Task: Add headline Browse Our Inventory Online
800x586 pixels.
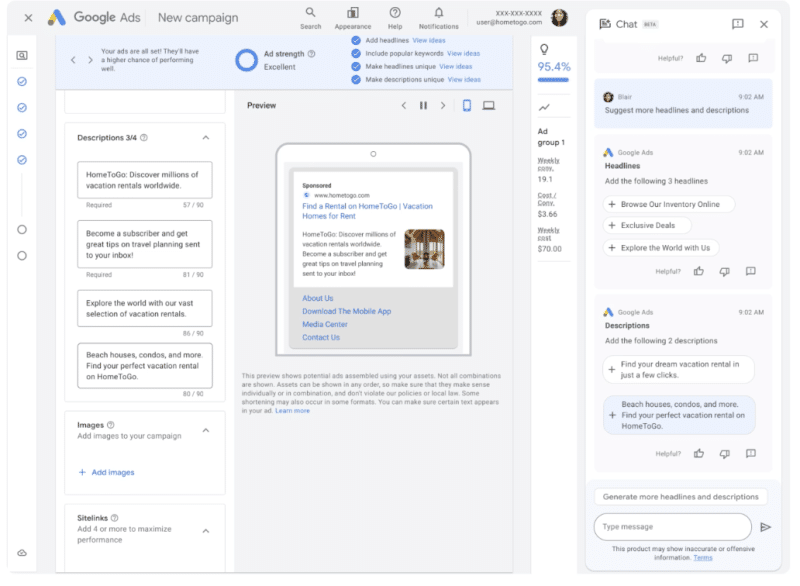Action: point(669,204)
